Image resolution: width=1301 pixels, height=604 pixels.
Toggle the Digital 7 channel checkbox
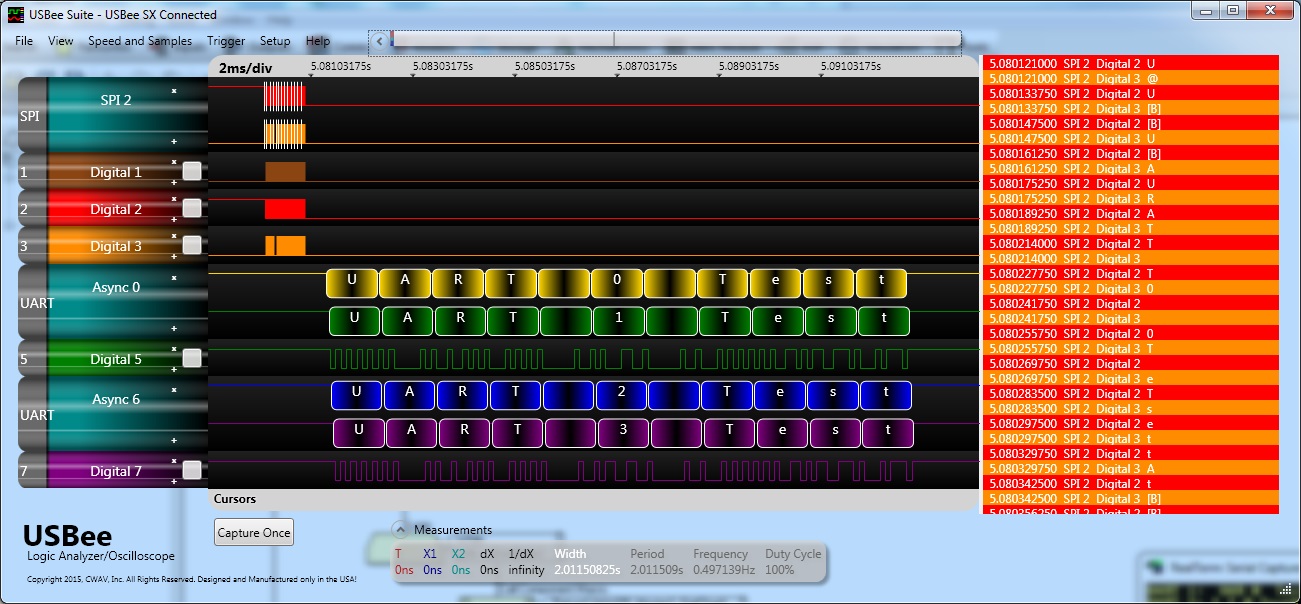pyautogui.click(x=192, y=470)
